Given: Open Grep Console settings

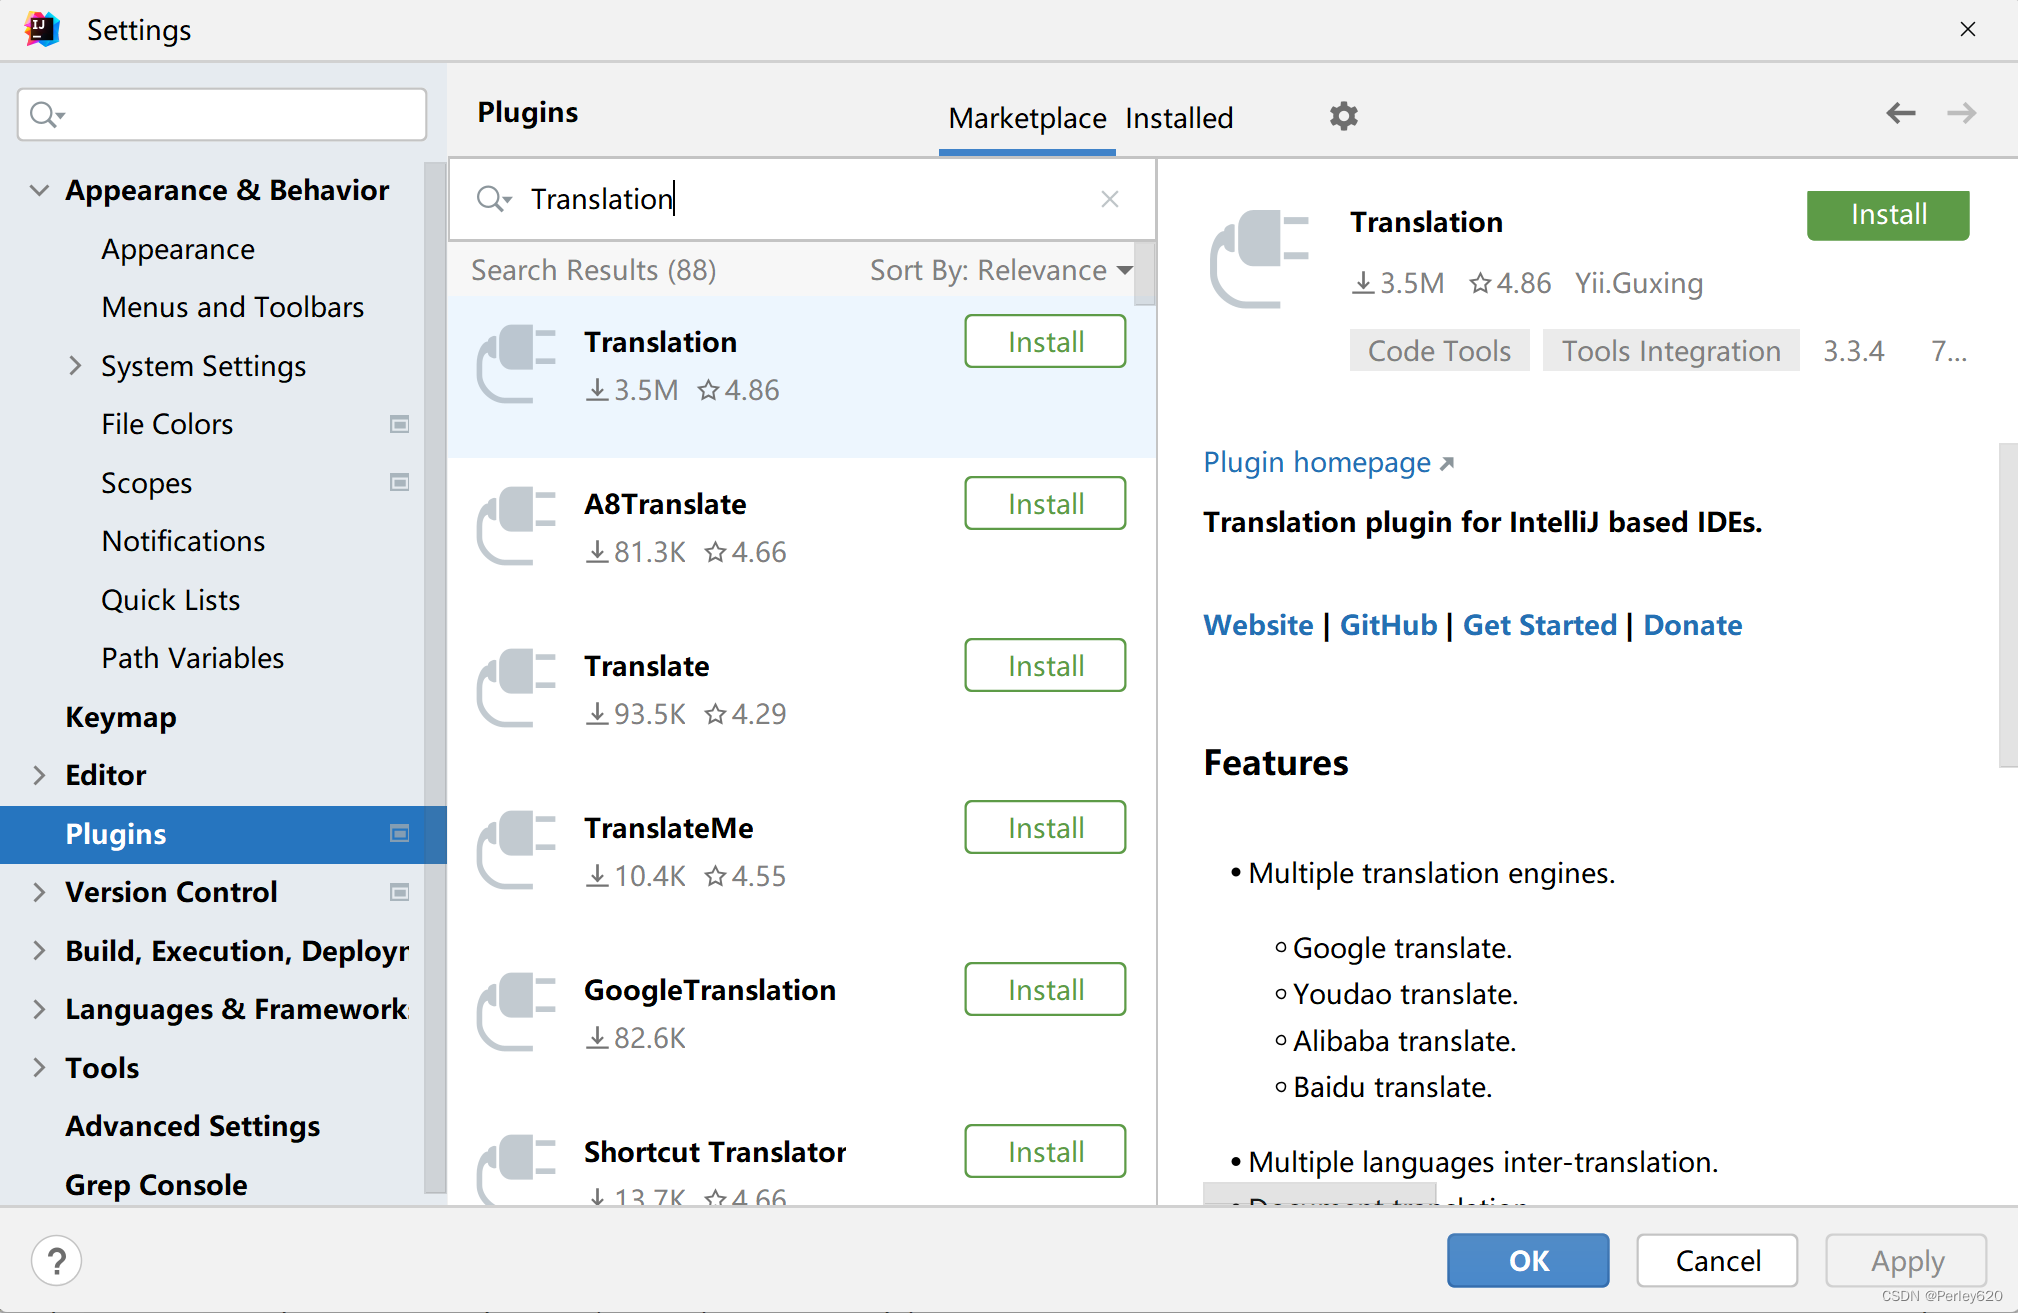Looking at the screenshot, I should [156, 1185].
